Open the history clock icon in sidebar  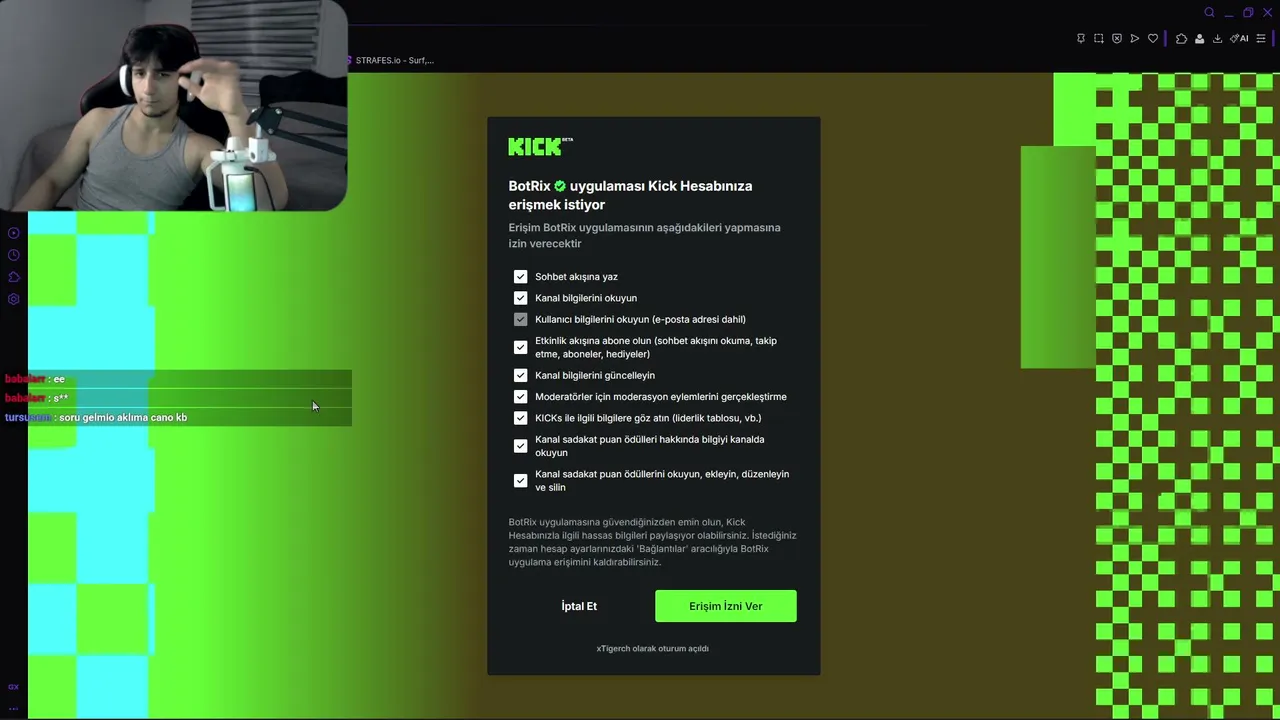coord(14,255)
